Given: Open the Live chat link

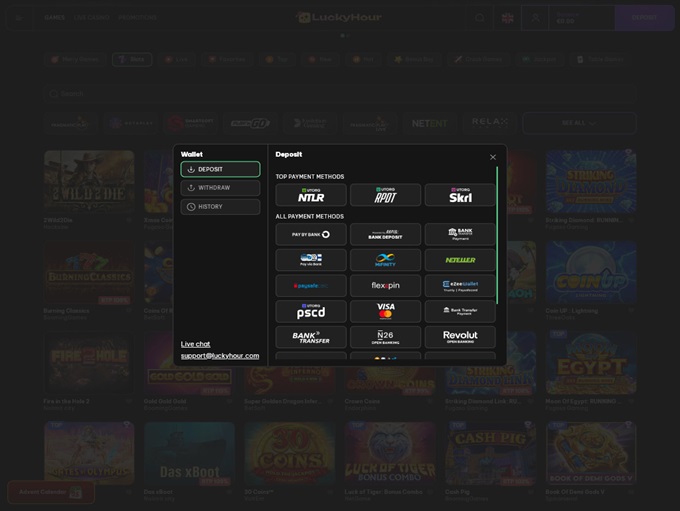Looking at the screenshot, I should (195, 344).
